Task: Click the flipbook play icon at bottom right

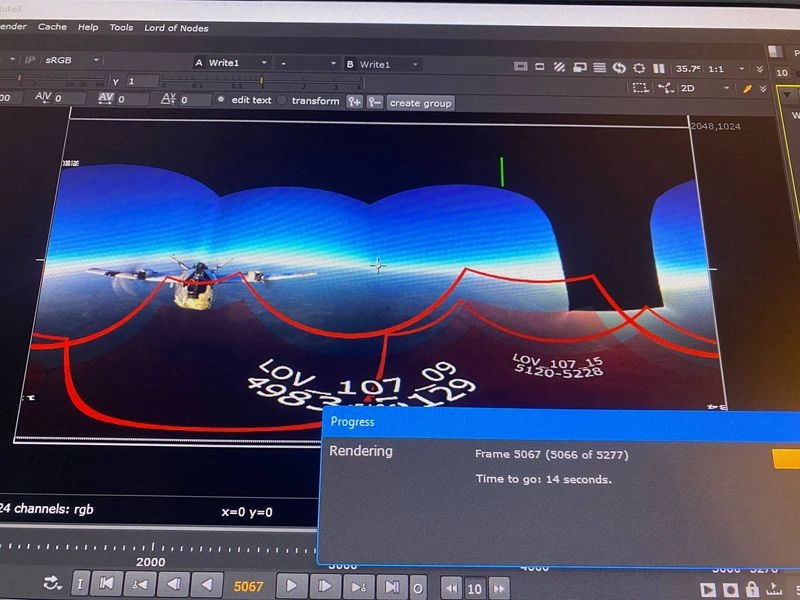Action: (x=708, y=590)
